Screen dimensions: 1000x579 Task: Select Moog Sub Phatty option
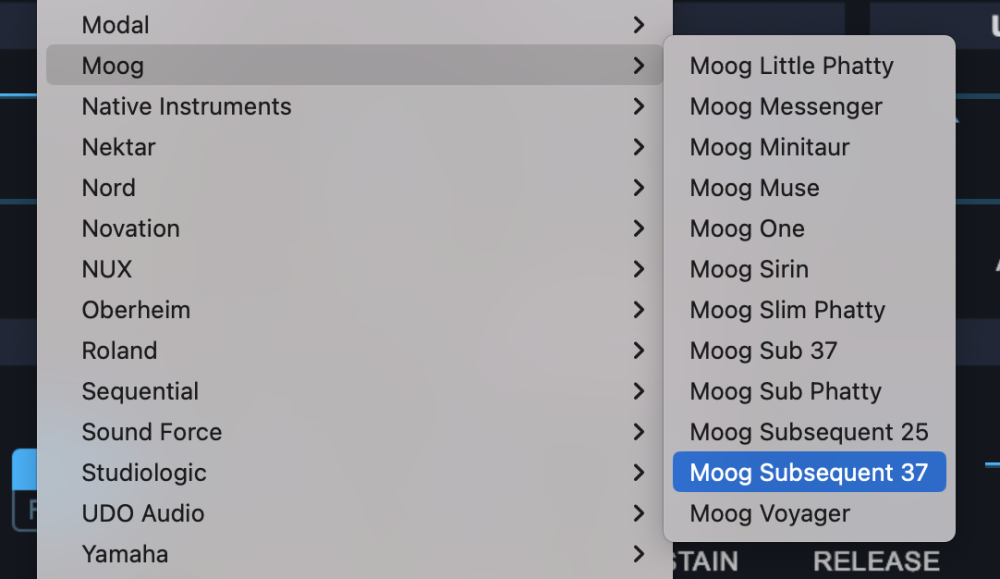(785, 391)
